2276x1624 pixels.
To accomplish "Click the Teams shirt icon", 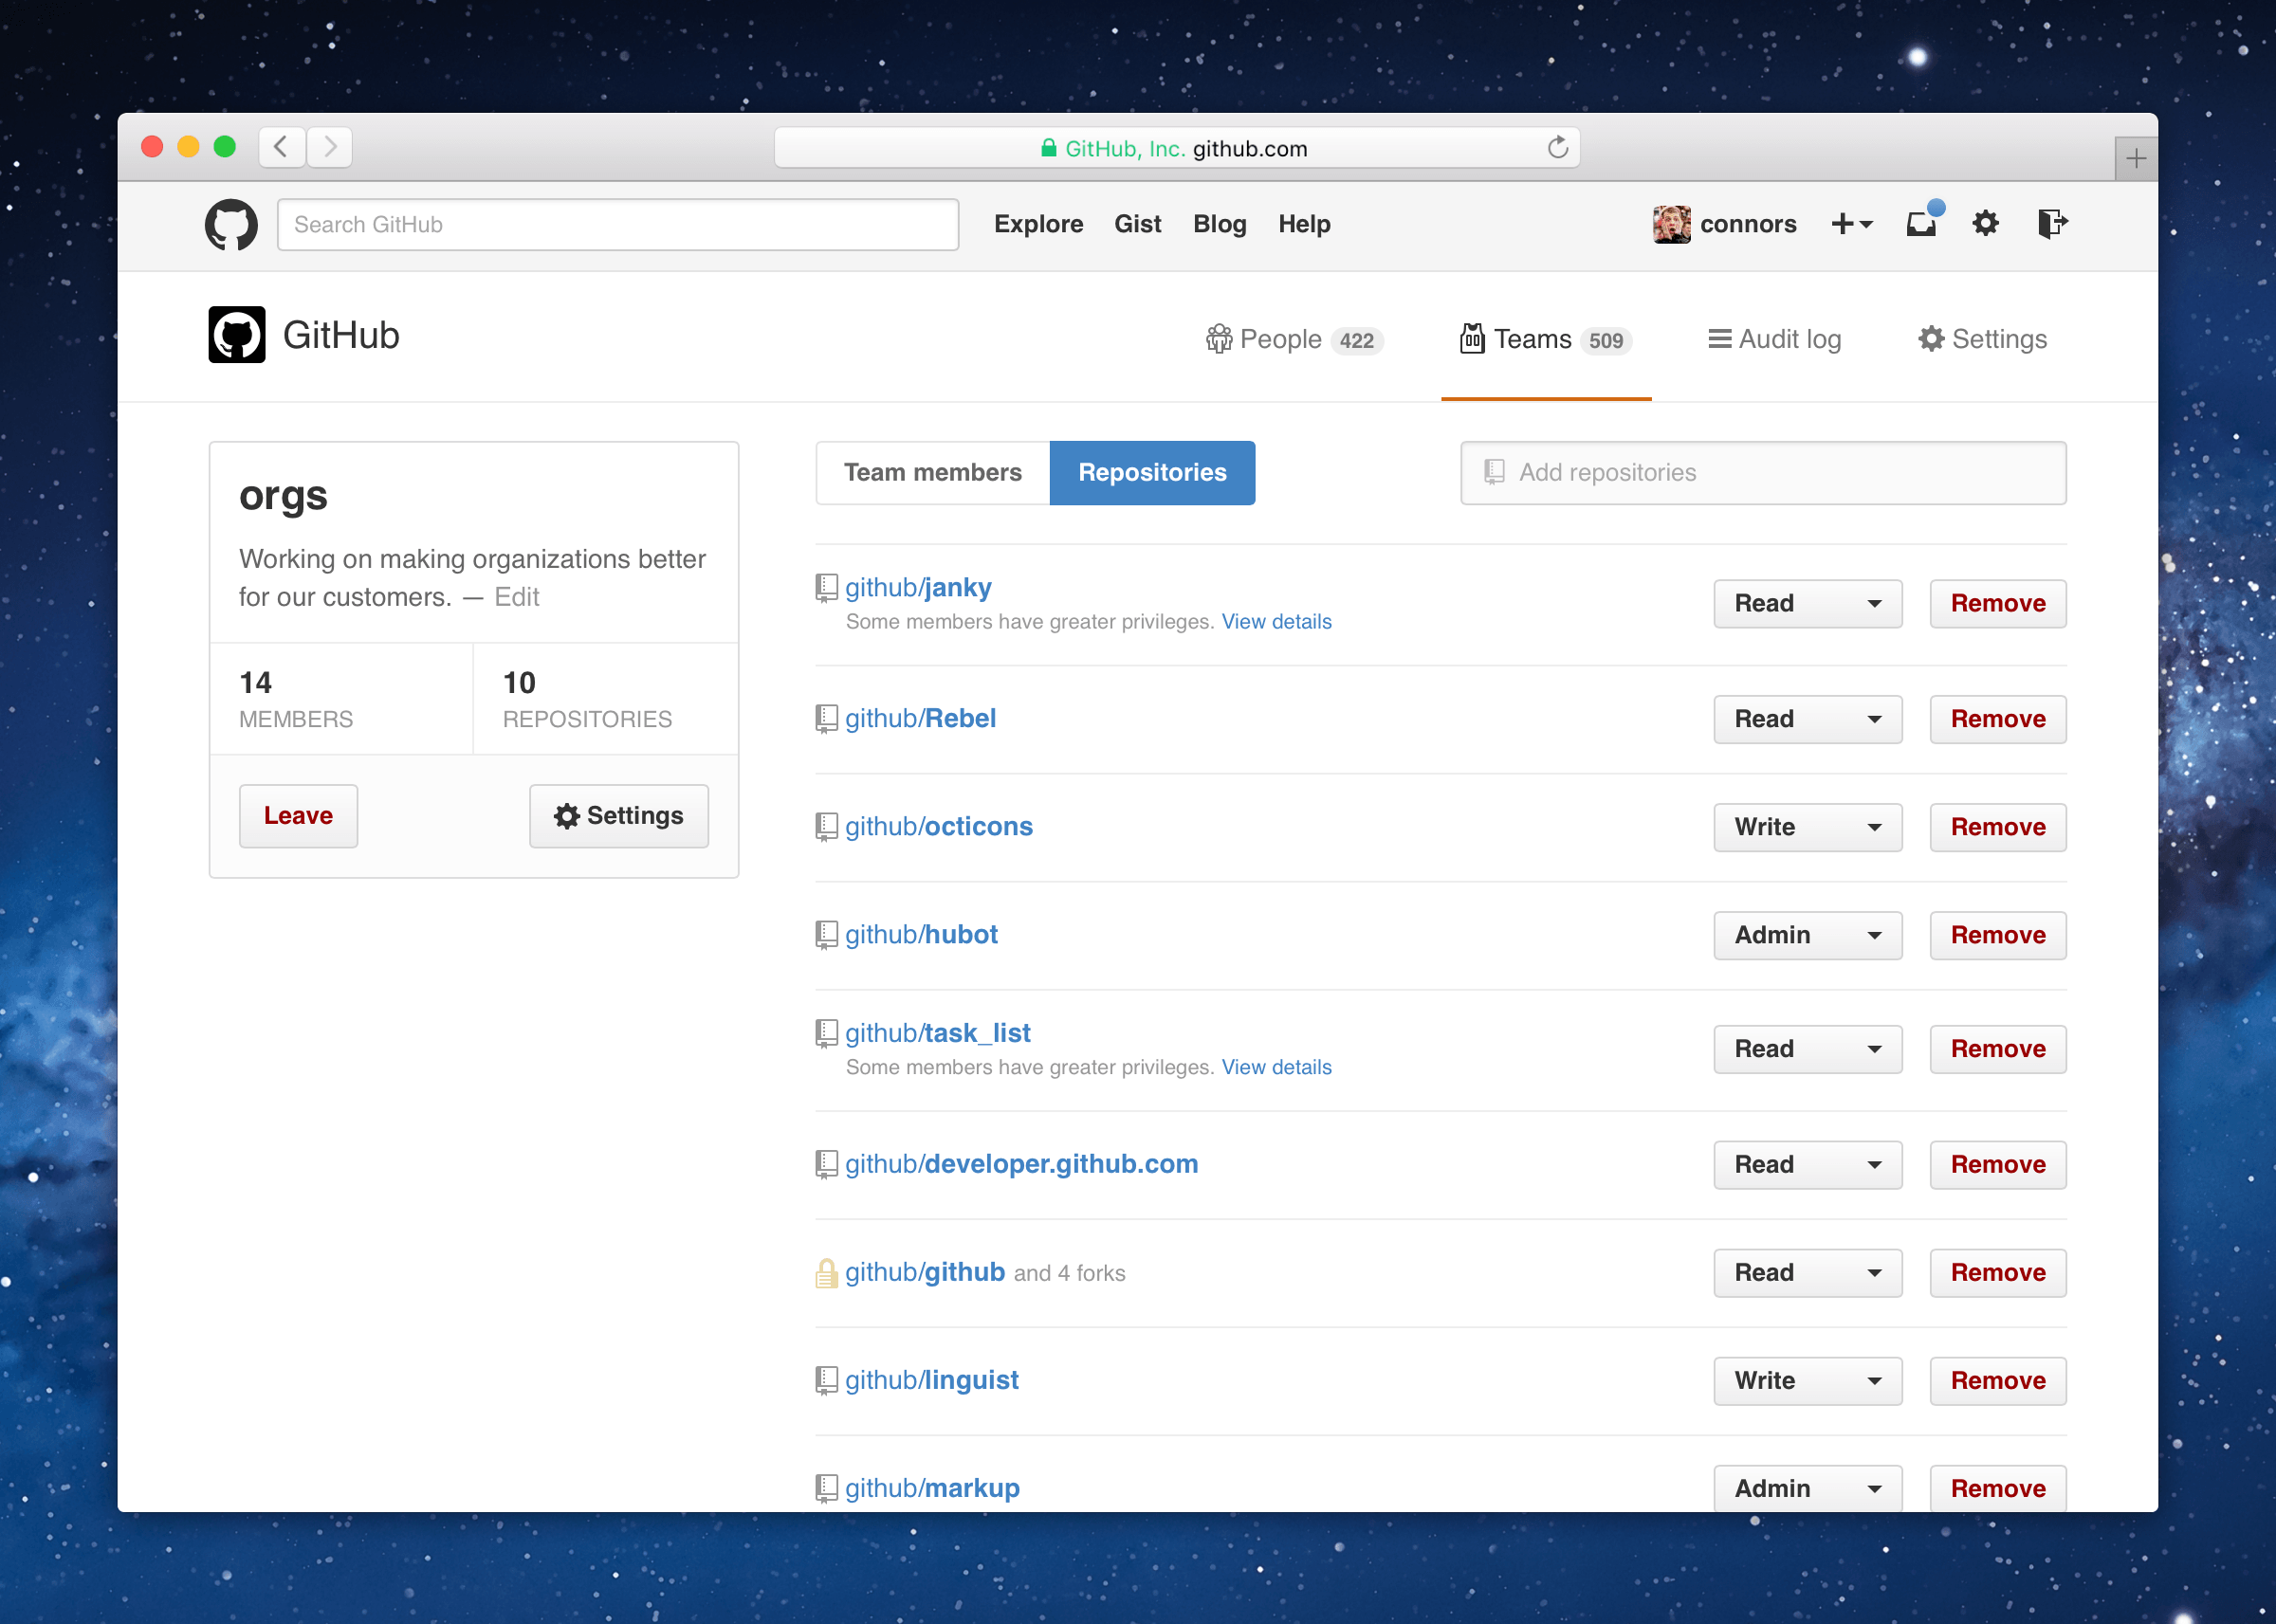I will pos(1471,339).
